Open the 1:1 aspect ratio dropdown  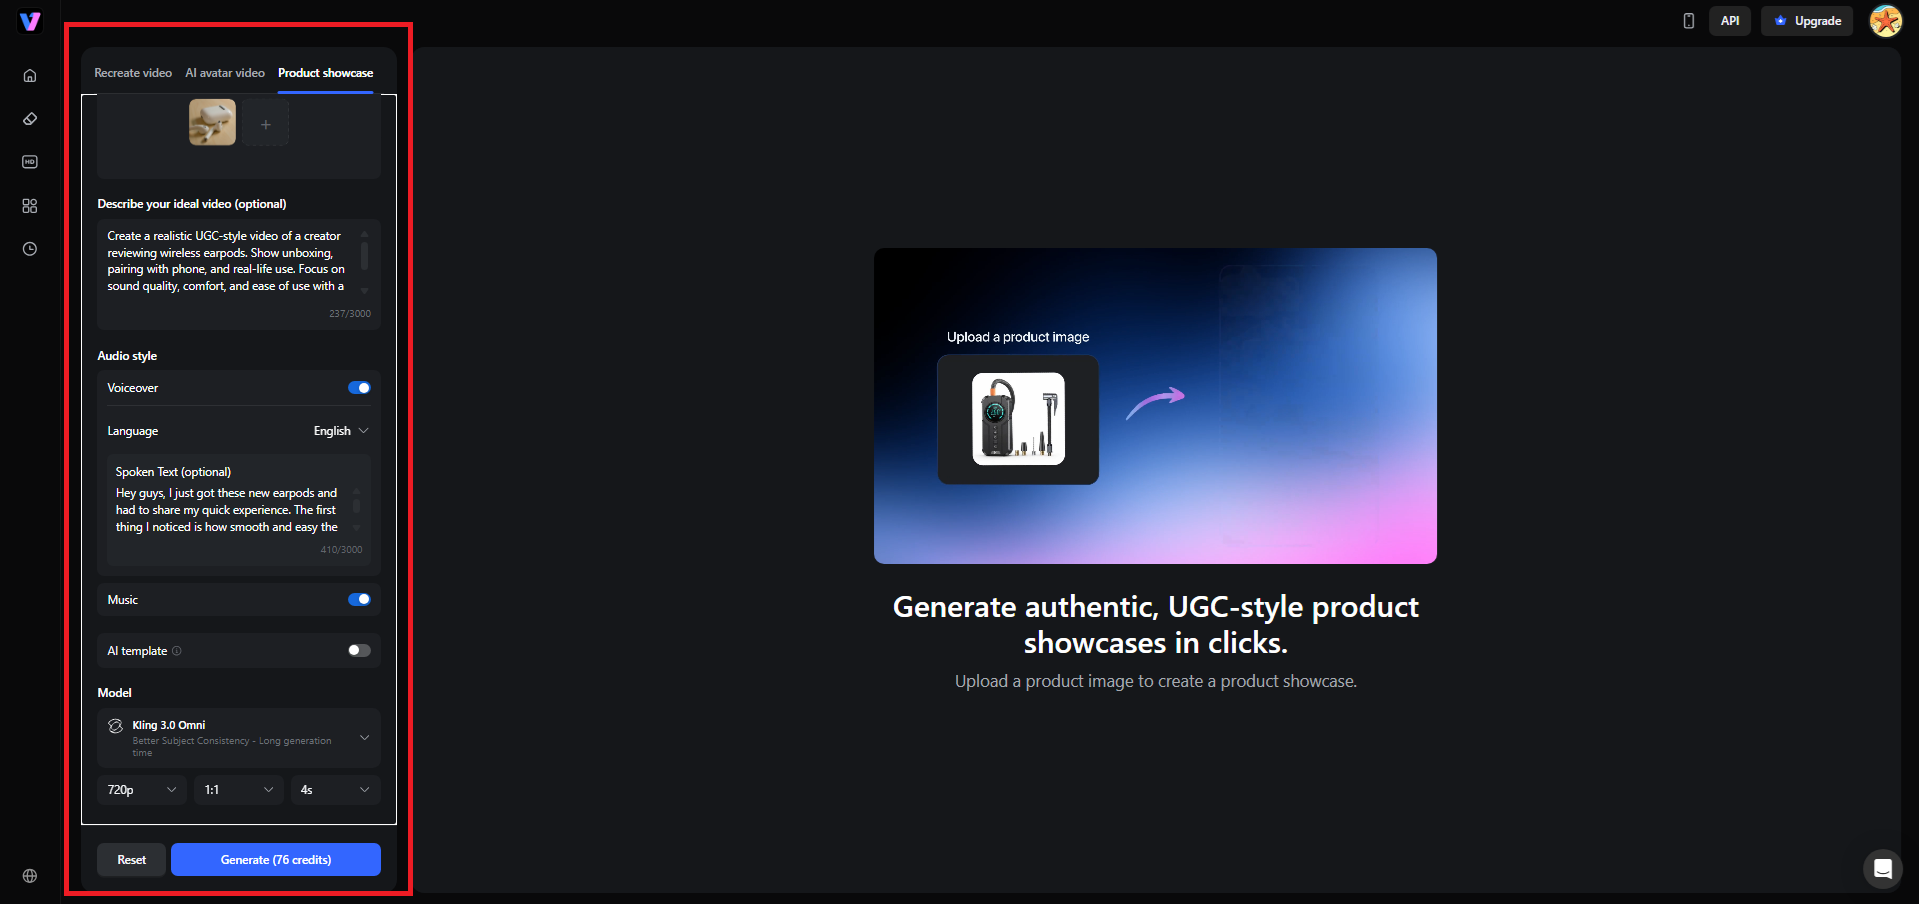[238, 790]
